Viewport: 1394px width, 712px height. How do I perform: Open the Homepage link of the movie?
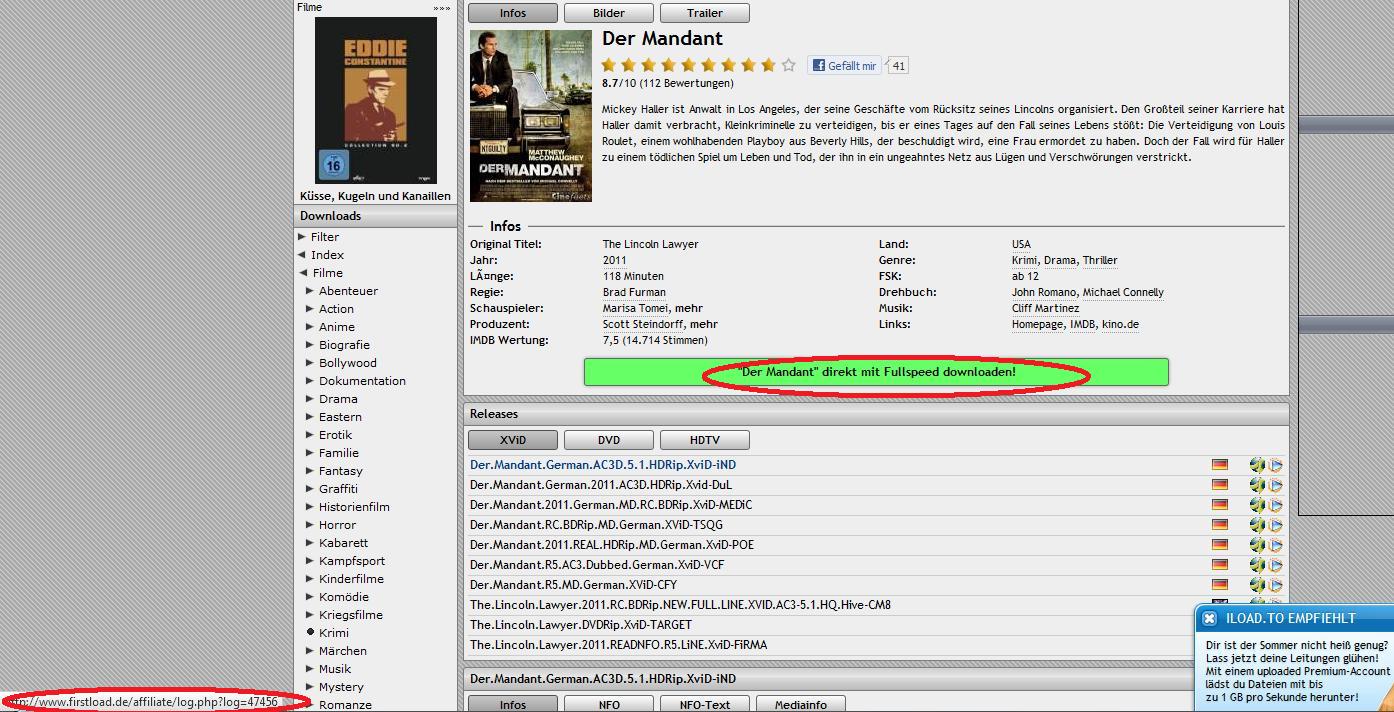pyautogui.click(x=1037, y=324)
